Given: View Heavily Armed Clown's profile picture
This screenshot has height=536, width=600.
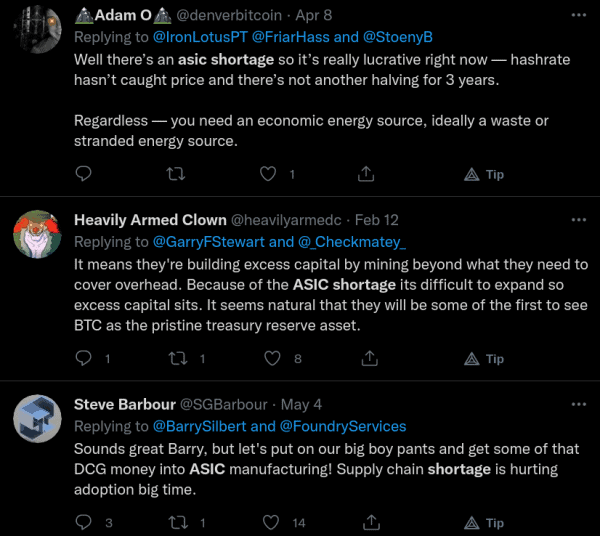Looking at the screenshot, I should pyautogui.click(x=38, y=234).
